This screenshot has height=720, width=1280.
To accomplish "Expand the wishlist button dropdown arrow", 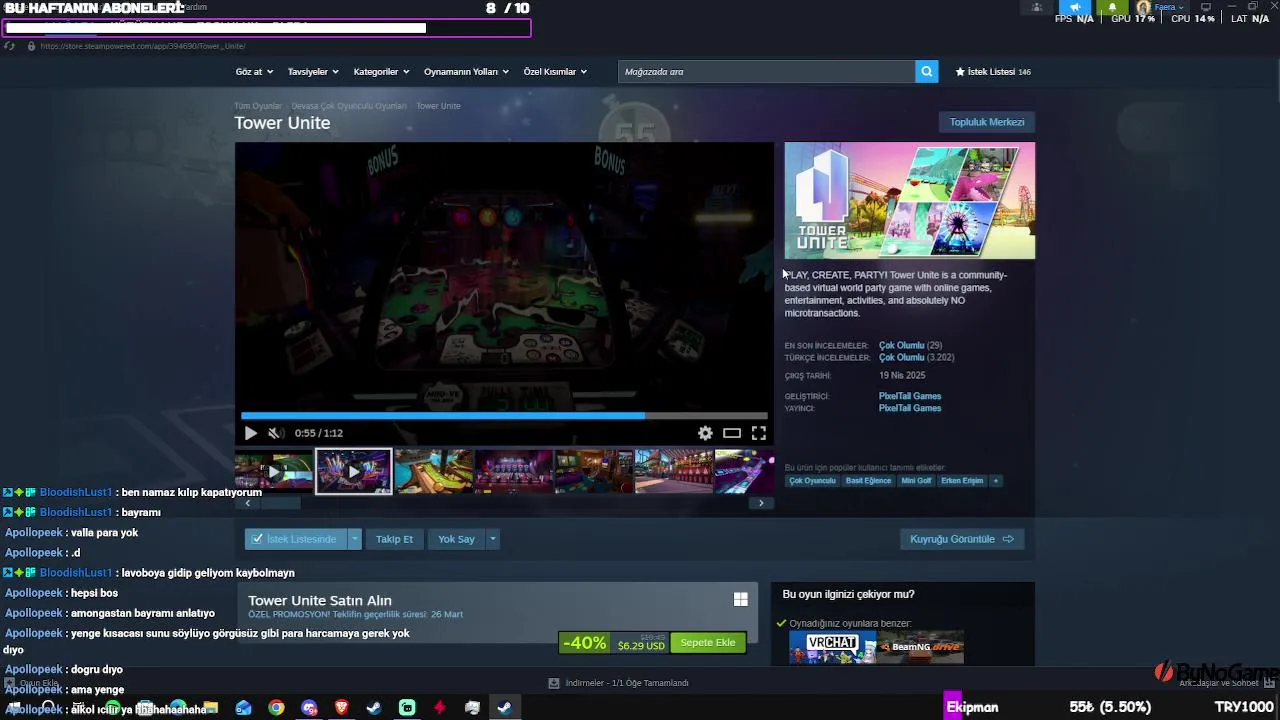I will tap(354, 539).
